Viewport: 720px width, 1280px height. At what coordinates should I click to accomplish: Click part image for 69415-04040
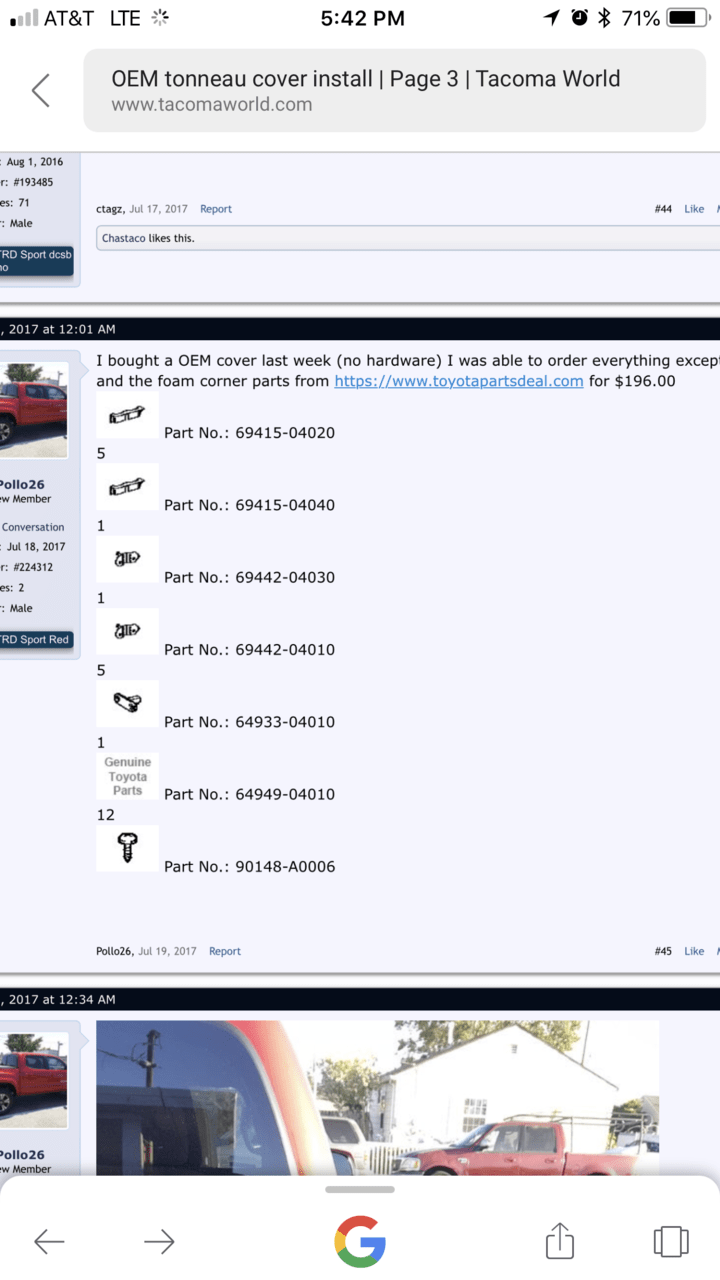127,486
